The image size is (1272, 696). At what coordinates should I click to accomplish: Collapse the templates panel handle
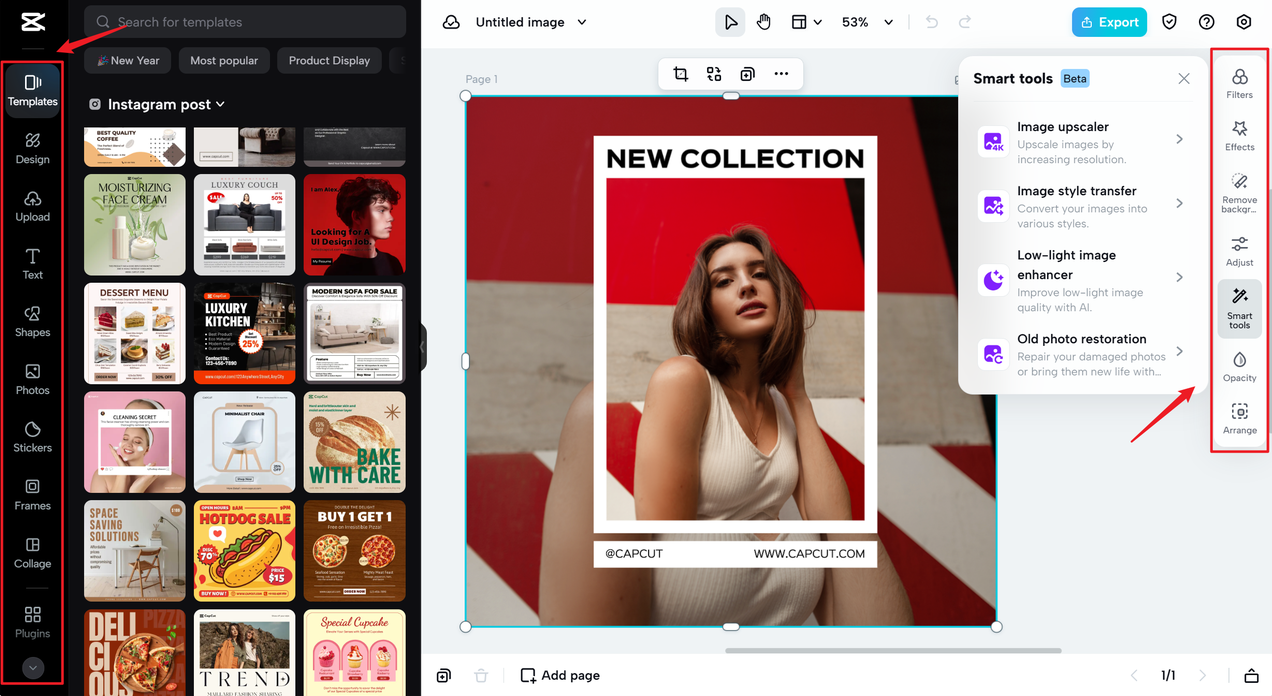tap(422, 347)
